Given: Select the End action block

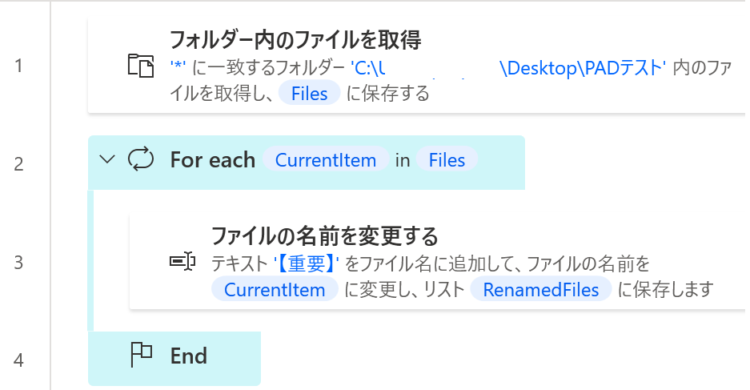Looking at the screenshot, I should [175, 358].
